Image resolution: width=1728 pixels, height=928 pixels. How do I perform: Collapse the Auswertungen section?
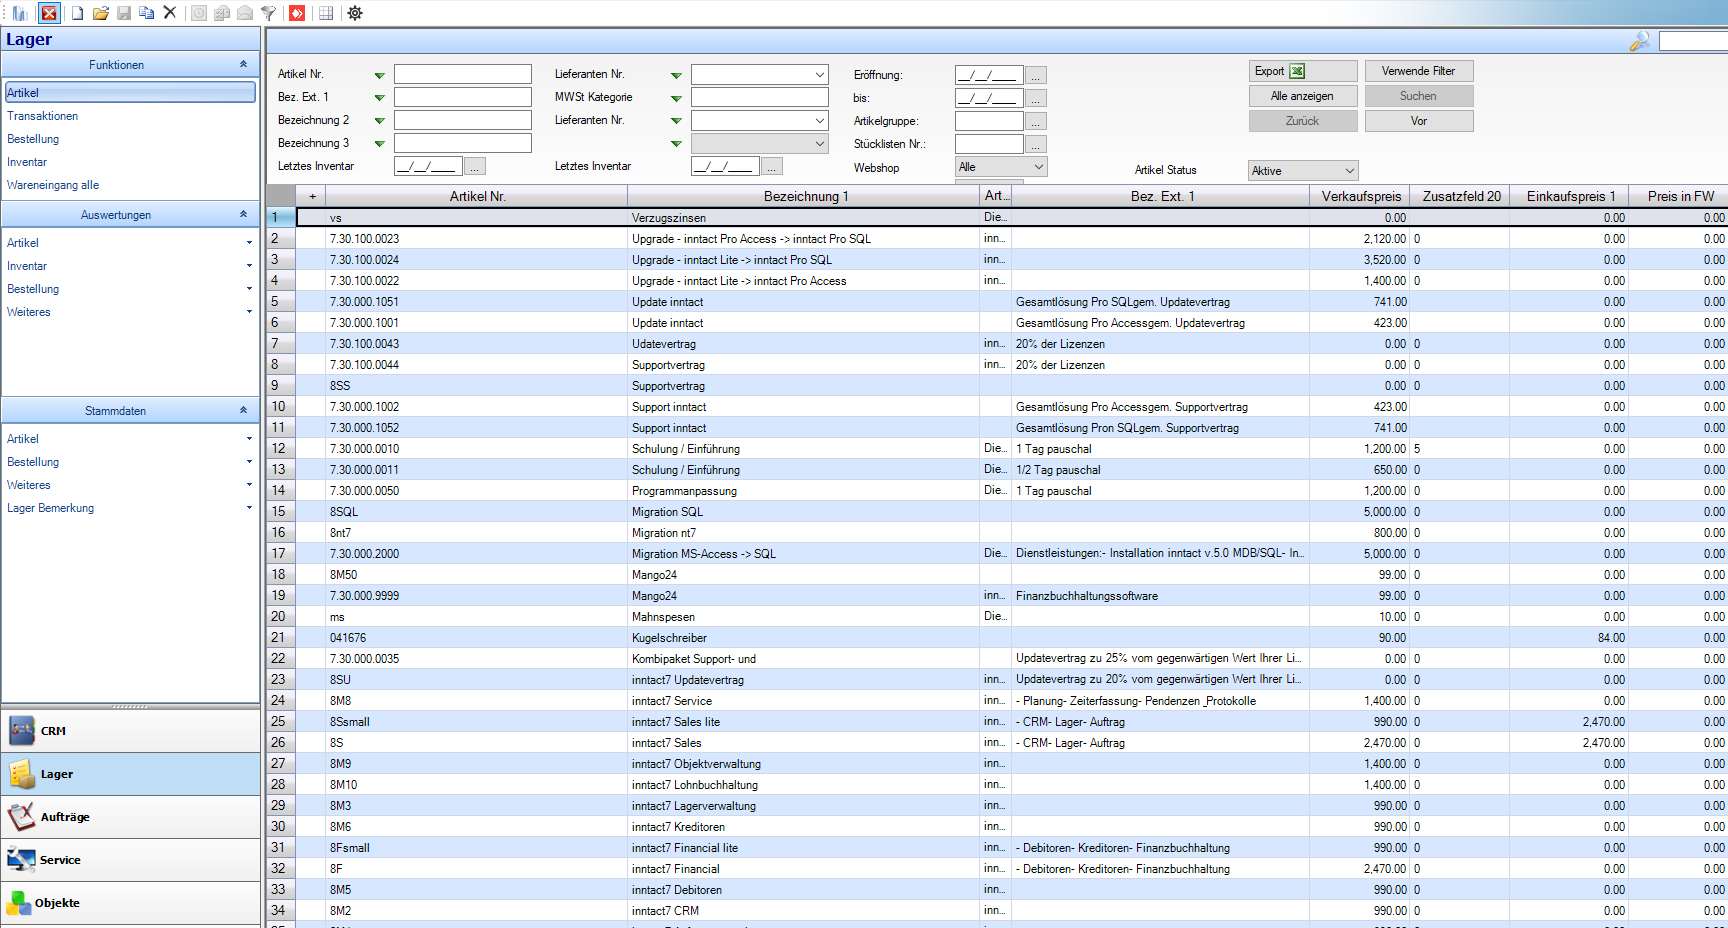243,214
